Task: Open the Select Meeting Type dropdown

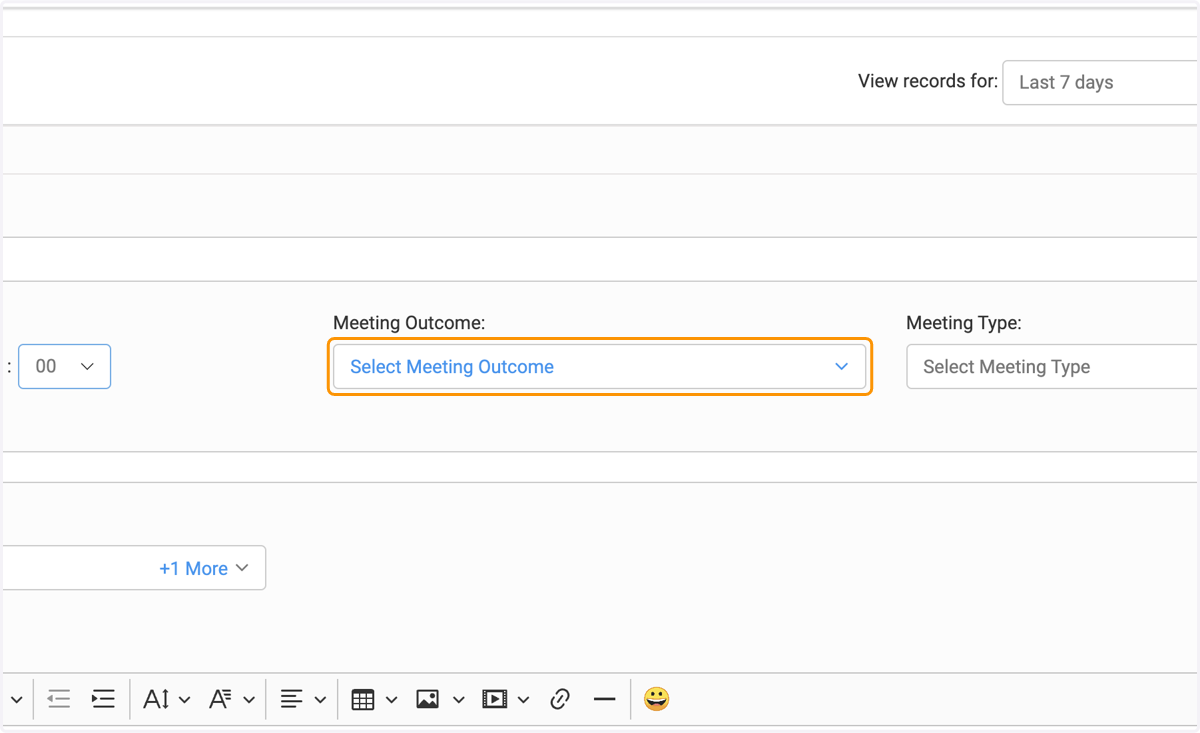Action: (x=1052, y=367)
